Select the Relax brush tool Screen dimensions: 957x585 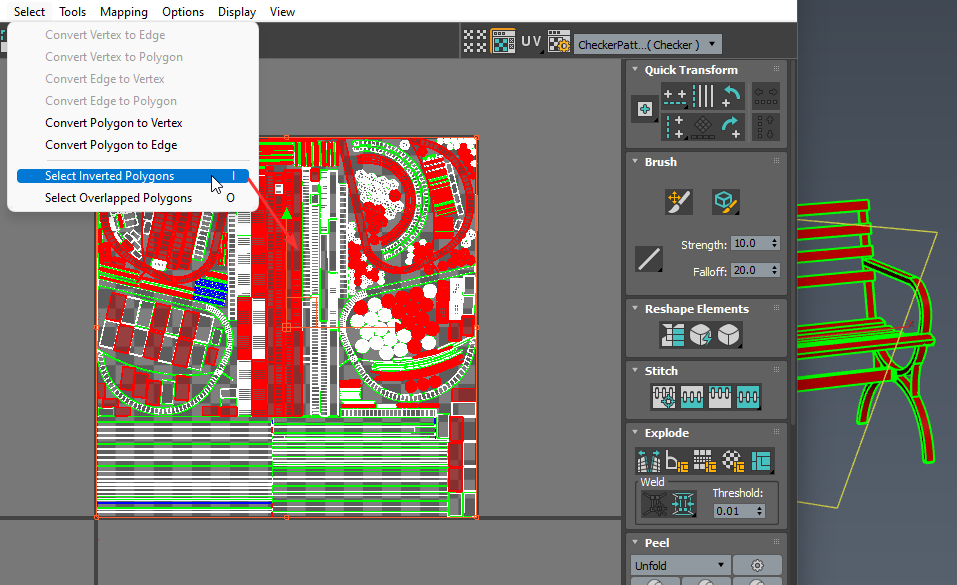coord(725,202)
